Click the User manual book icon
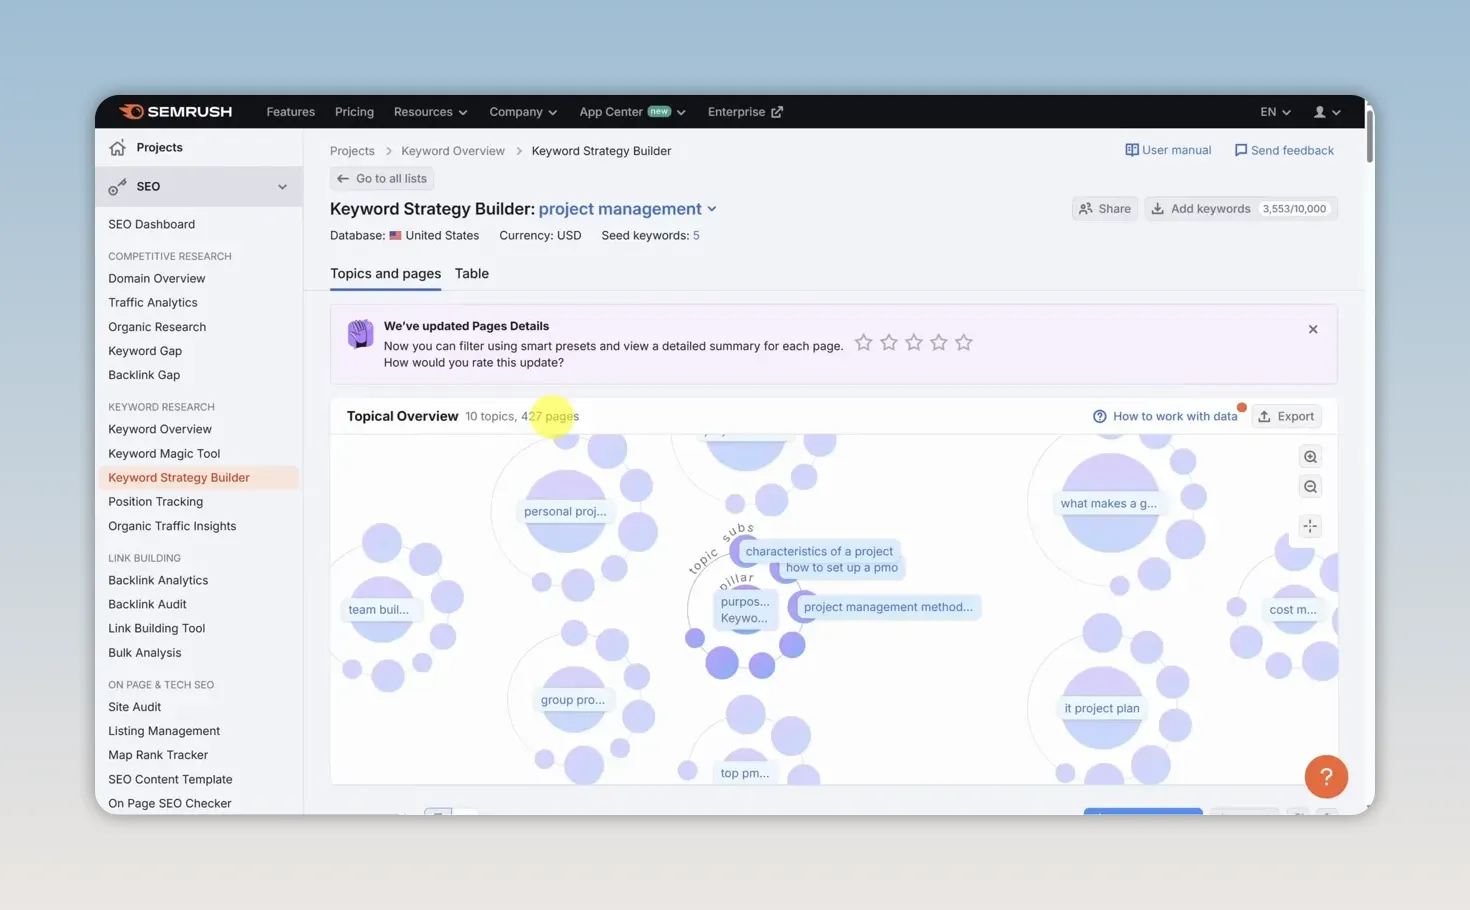This screenshot has width=1470, height=910. coord(1132,150)
